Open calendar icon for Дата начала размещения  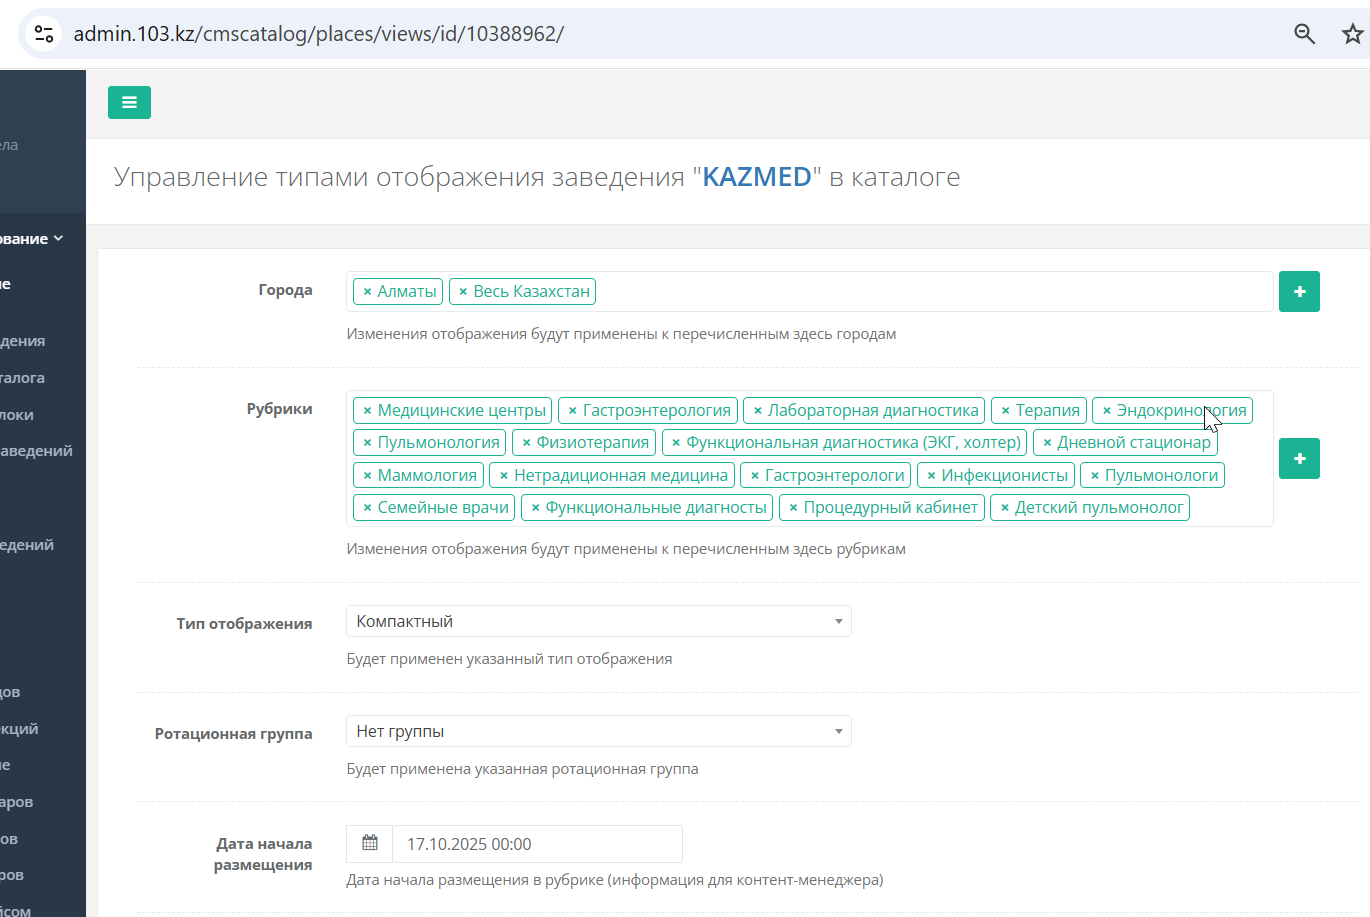click(370, 843)
